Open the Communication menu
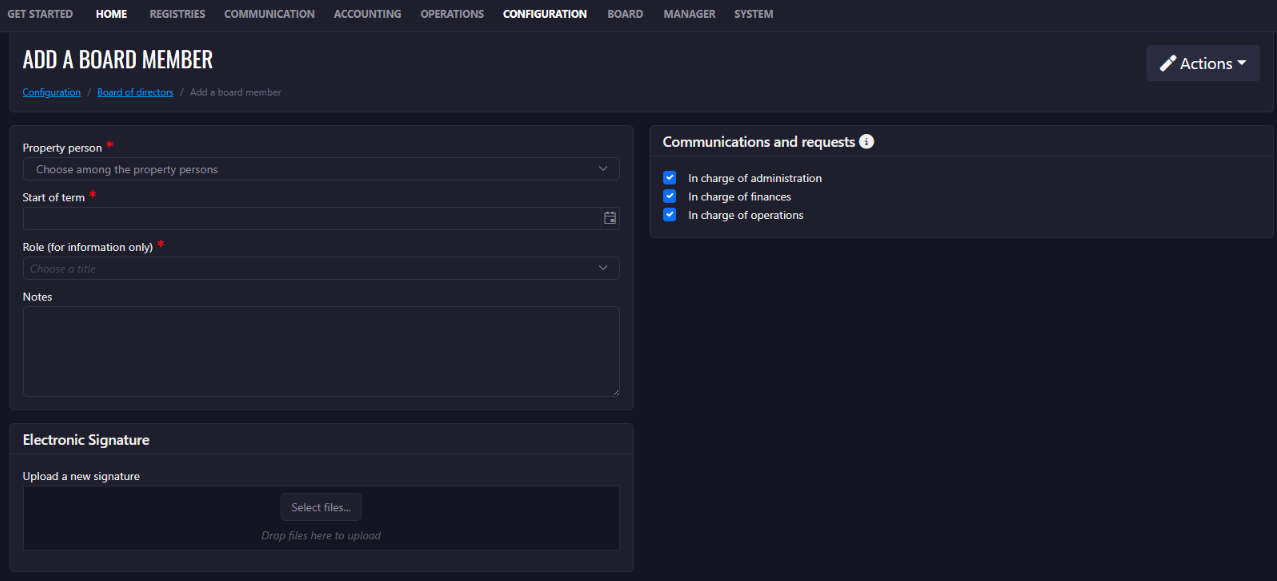 [269, 14]
